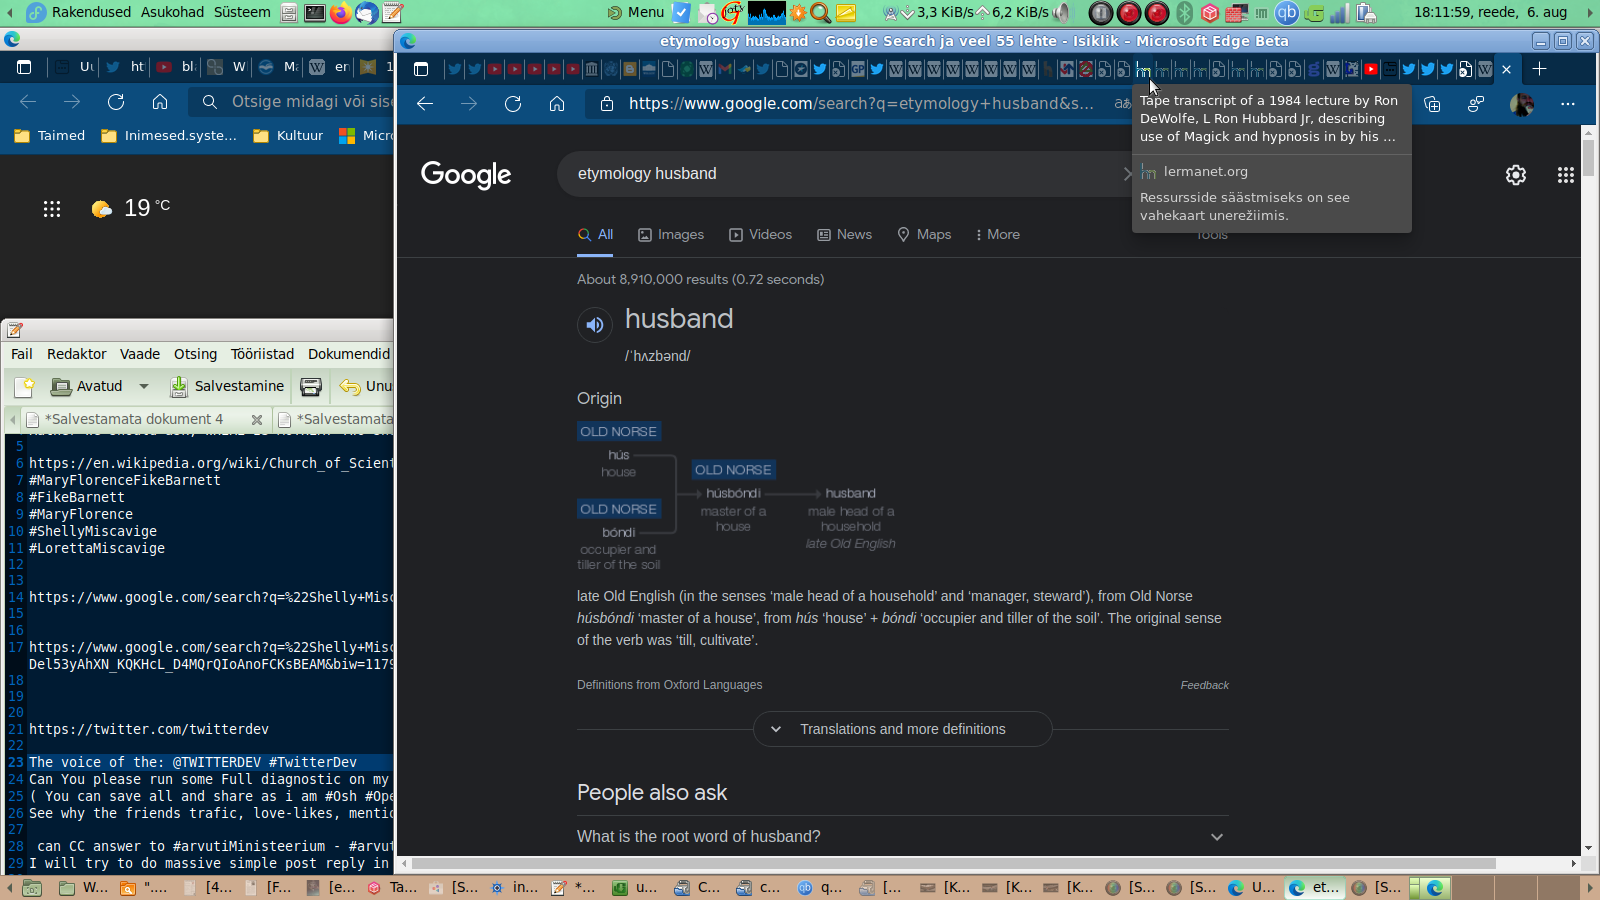Open the Redaktor menu in text editor

click(x=77, y=354)
